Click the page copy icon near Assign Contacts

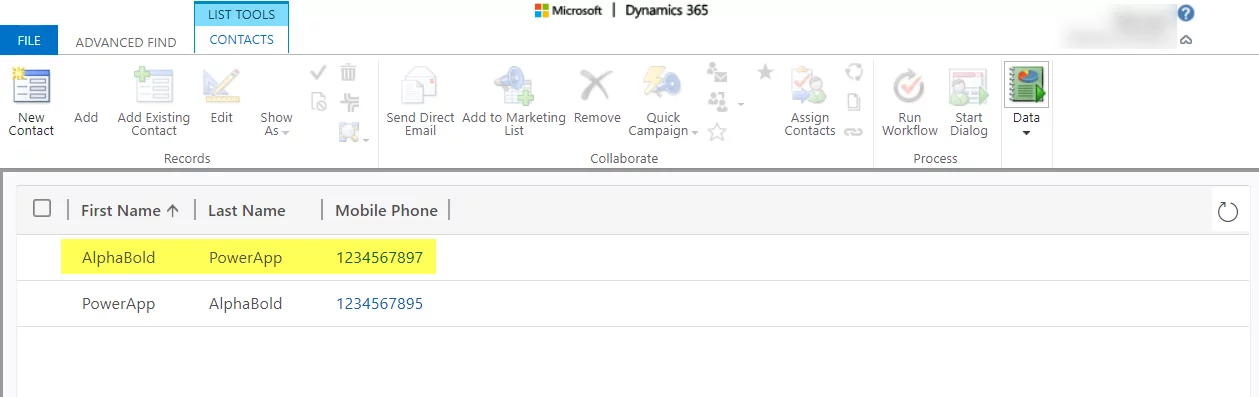(853, 101)
